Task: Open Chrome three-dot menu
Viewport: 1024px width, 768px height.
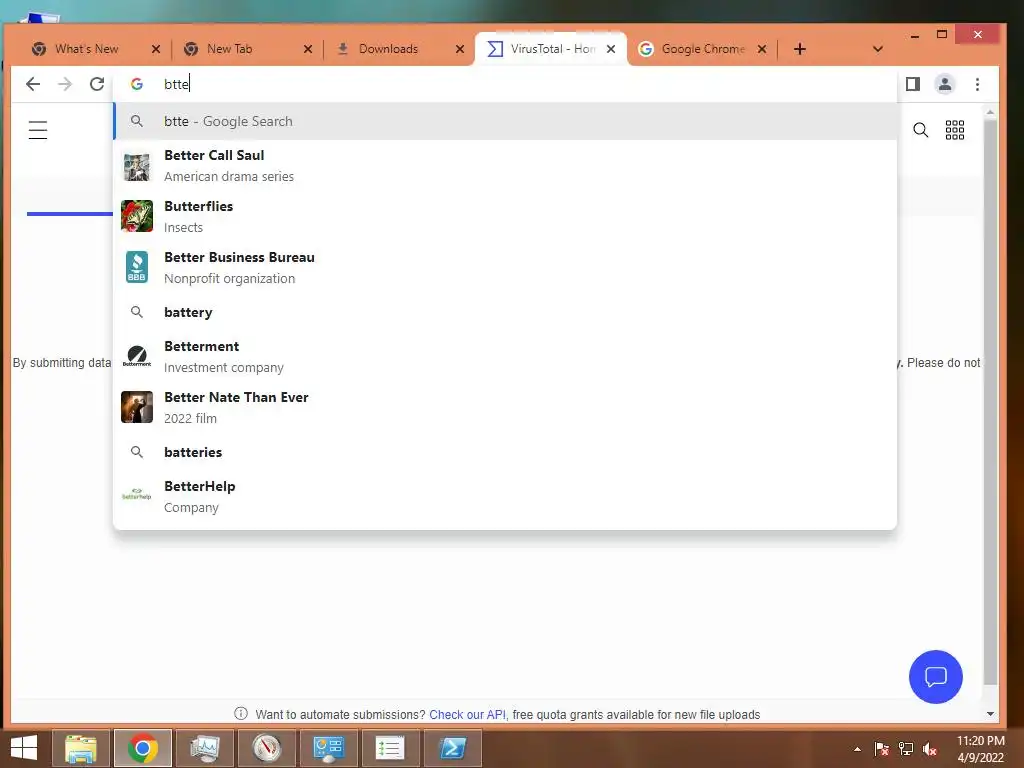Action: click(x=977, y=84)
